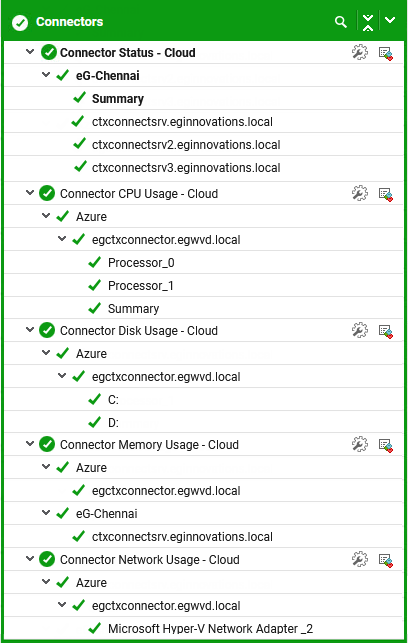Click the Connector Memory Usage - Cloud label

pyautogui.click(x=149, y=444)
